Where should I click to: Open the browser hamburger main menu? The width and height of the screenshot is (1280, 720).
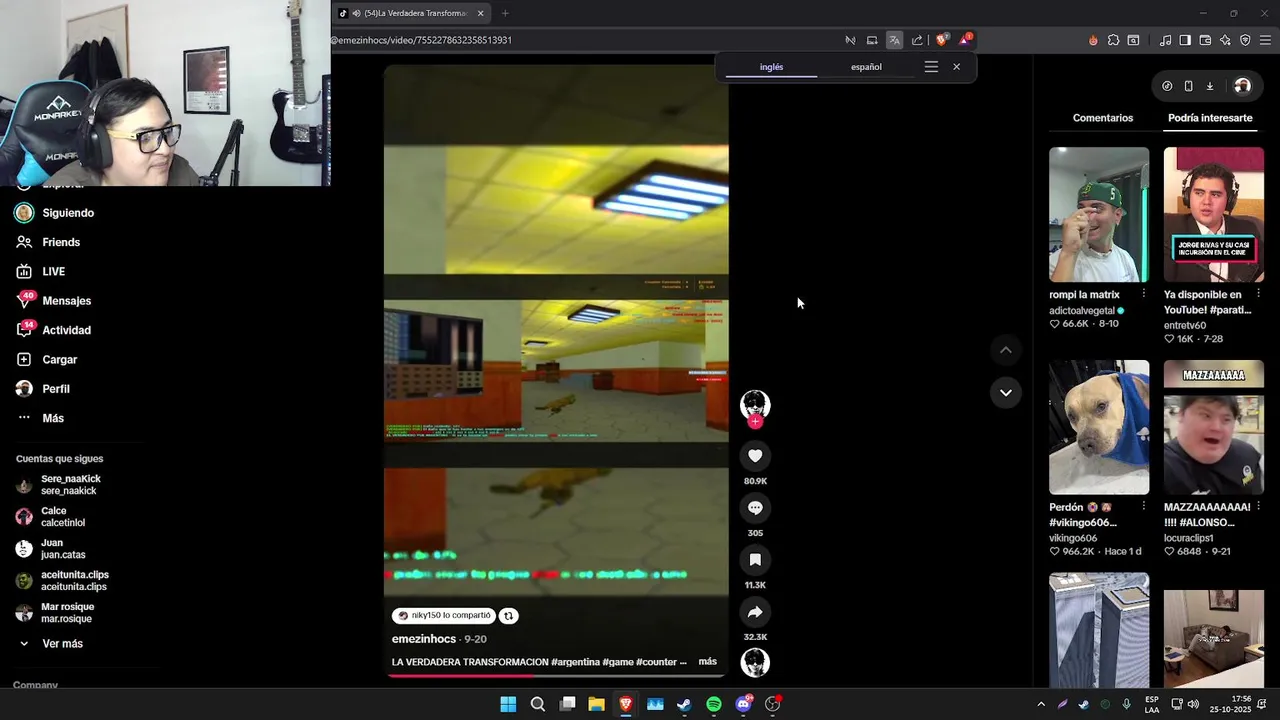tap(1266, 40)
